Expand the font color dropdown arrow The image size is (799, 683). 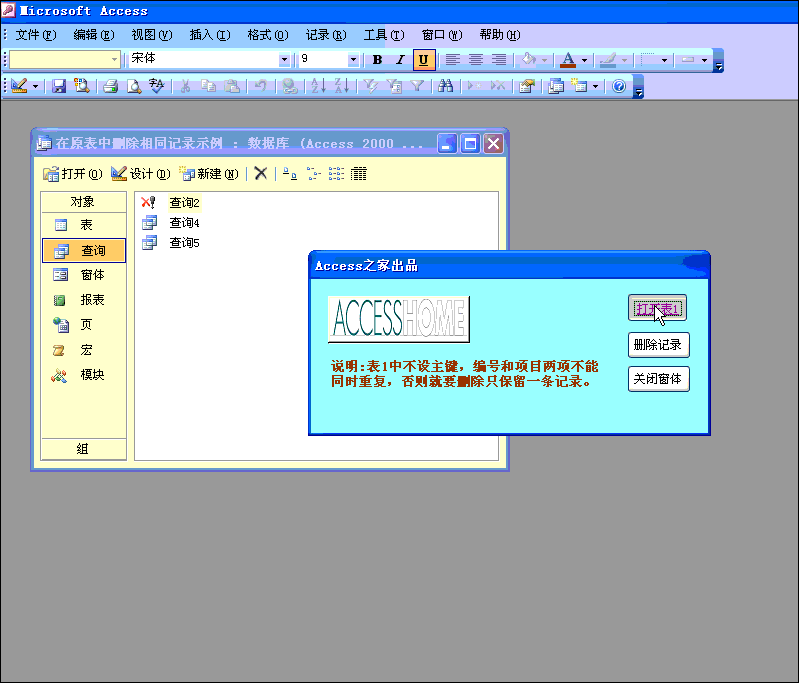pyautogui.click(x=584, y=60)
